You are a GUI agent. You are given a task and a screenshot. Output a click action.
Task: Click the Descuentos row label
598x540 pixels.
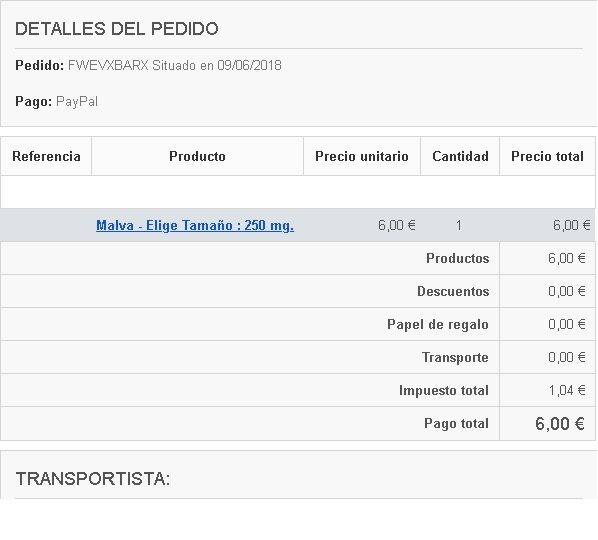[453, 291]
